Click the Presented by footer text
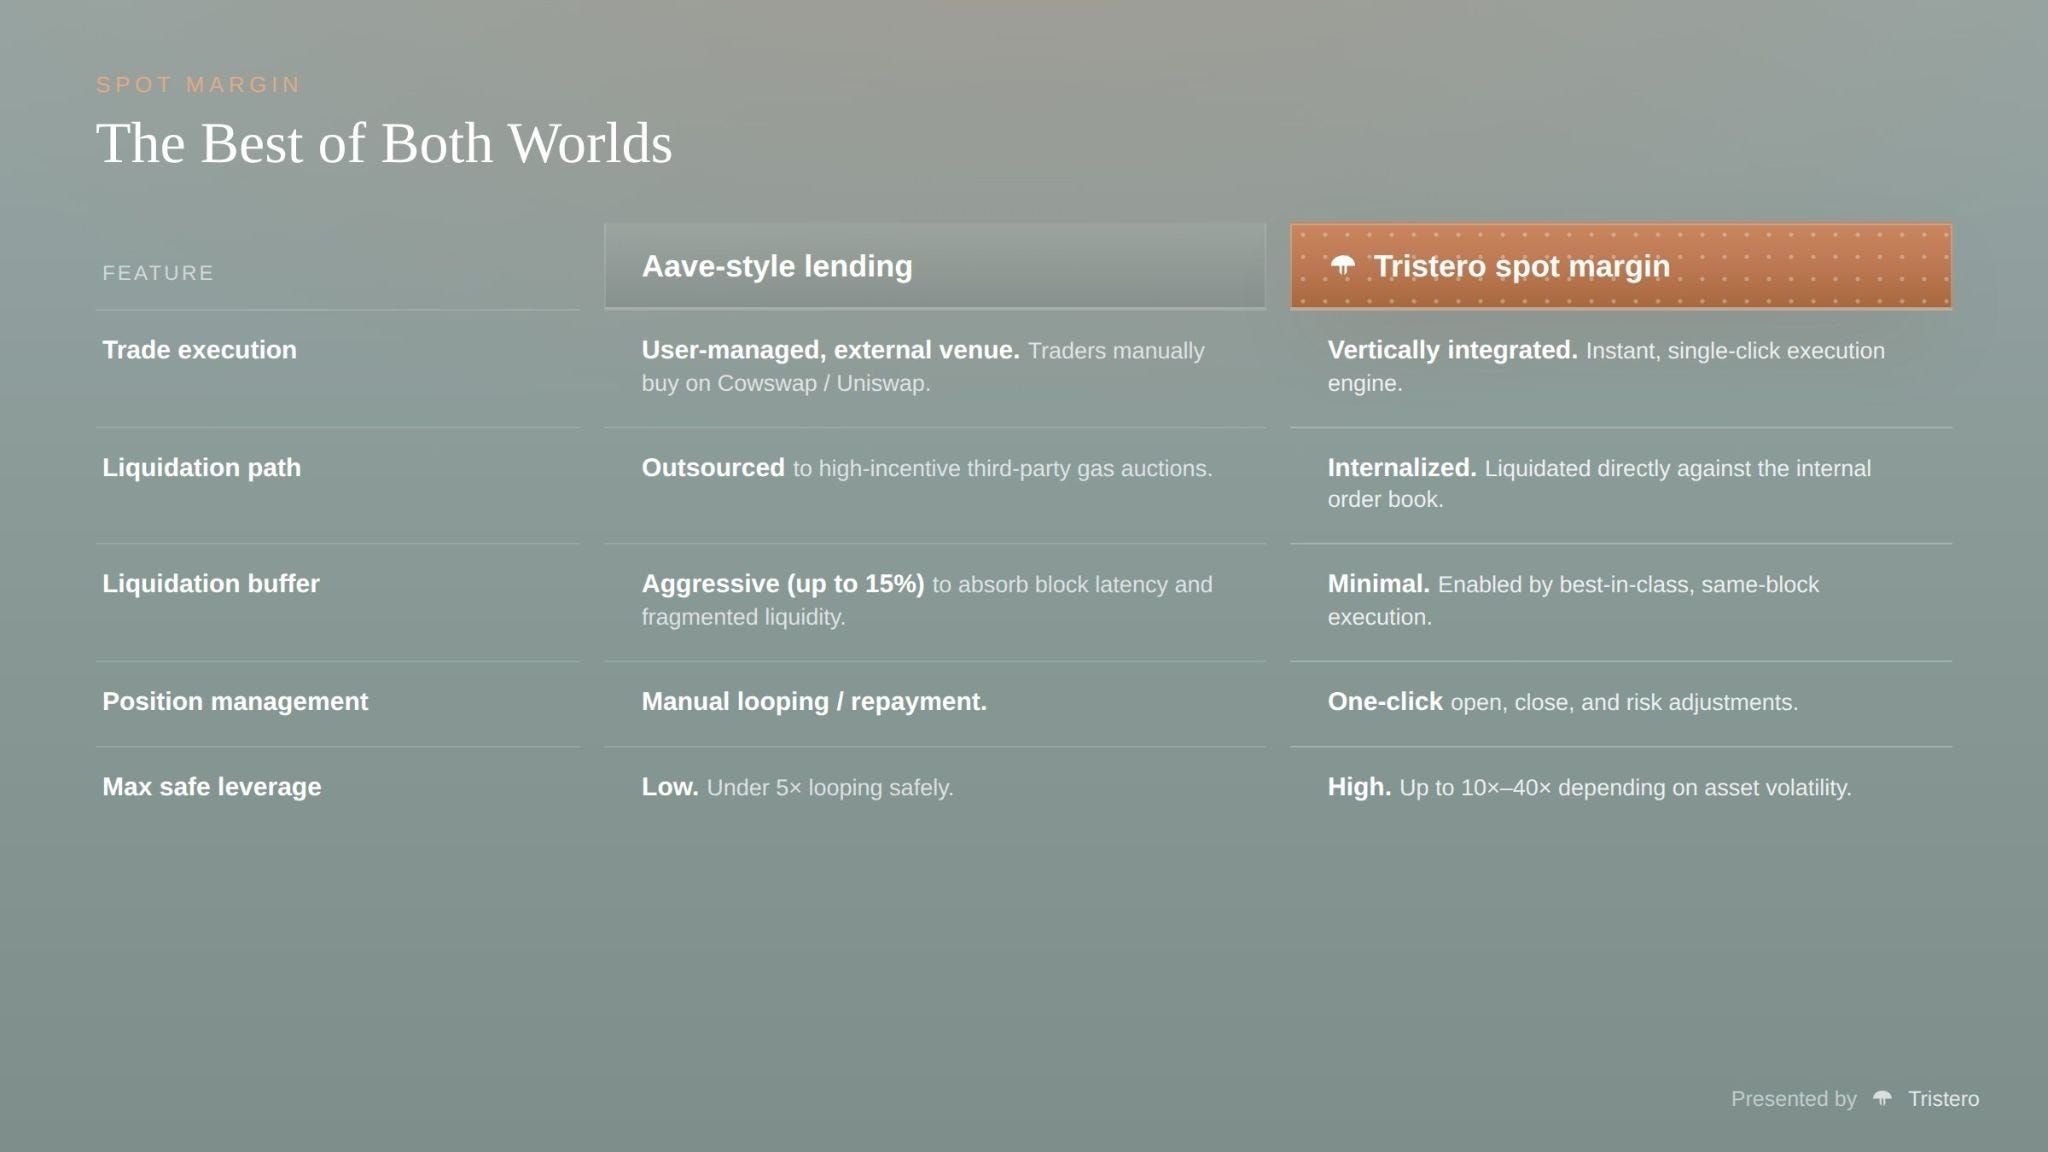 pos(1793,1099)
